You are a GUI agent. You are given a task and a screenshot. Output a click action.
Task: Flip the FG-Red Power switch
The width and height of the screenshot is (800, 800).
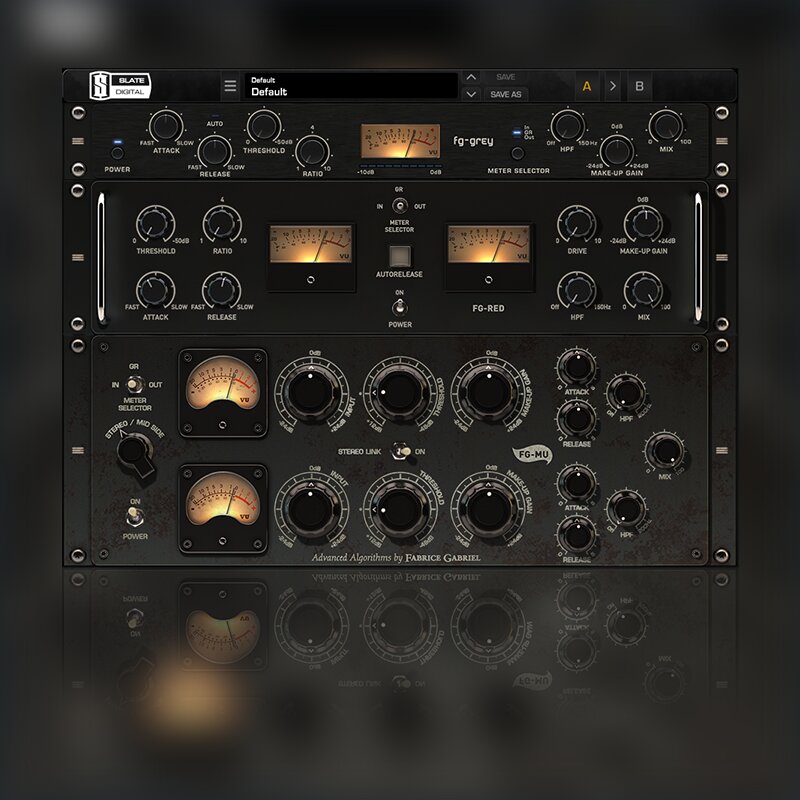pyautogui.click(x=399, y=308)
